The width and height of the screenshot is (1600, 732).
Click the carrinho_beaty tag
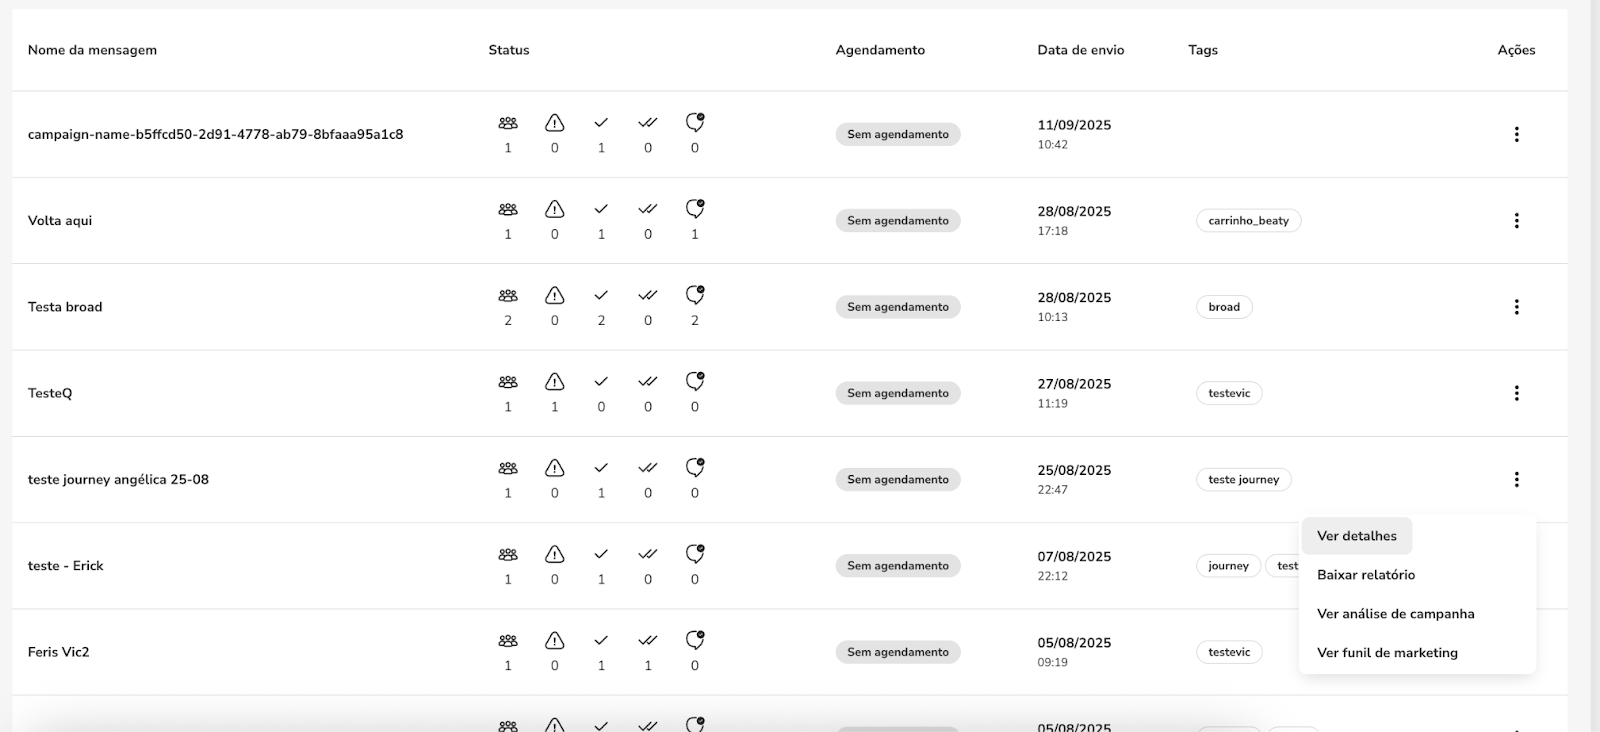tap(1248, 221)
